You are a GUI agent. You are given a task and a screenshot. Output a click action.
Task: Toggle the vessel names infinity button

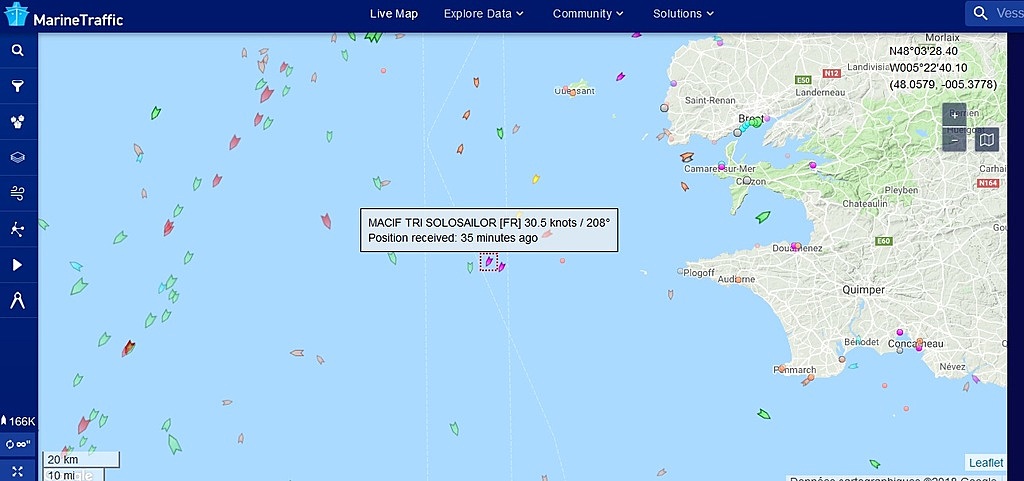click(18, 444)
